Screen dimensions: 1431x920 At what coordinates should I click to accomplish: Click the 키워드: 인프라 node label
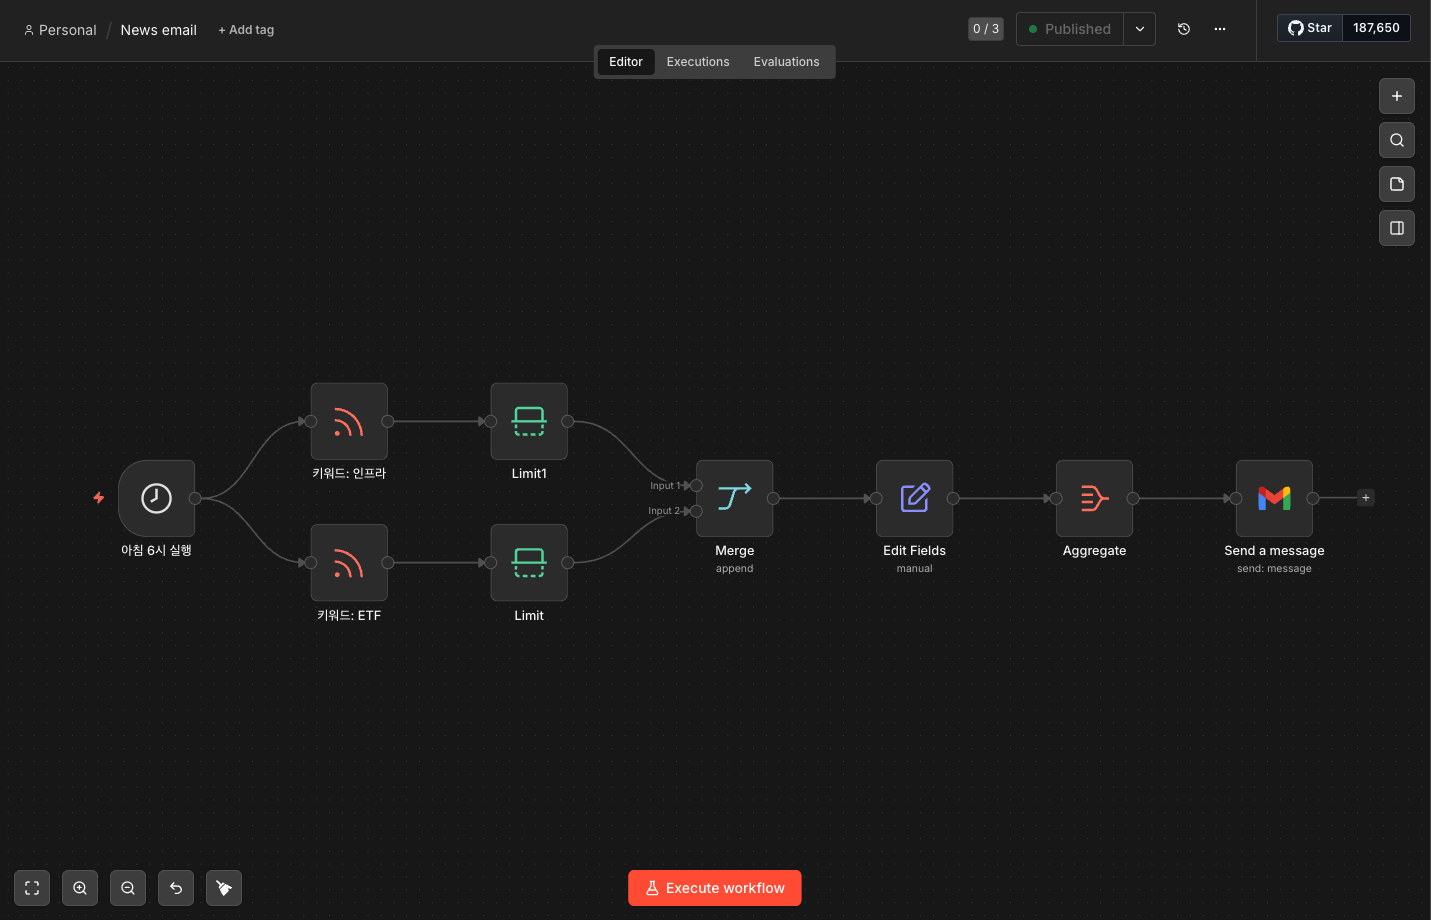349,474
